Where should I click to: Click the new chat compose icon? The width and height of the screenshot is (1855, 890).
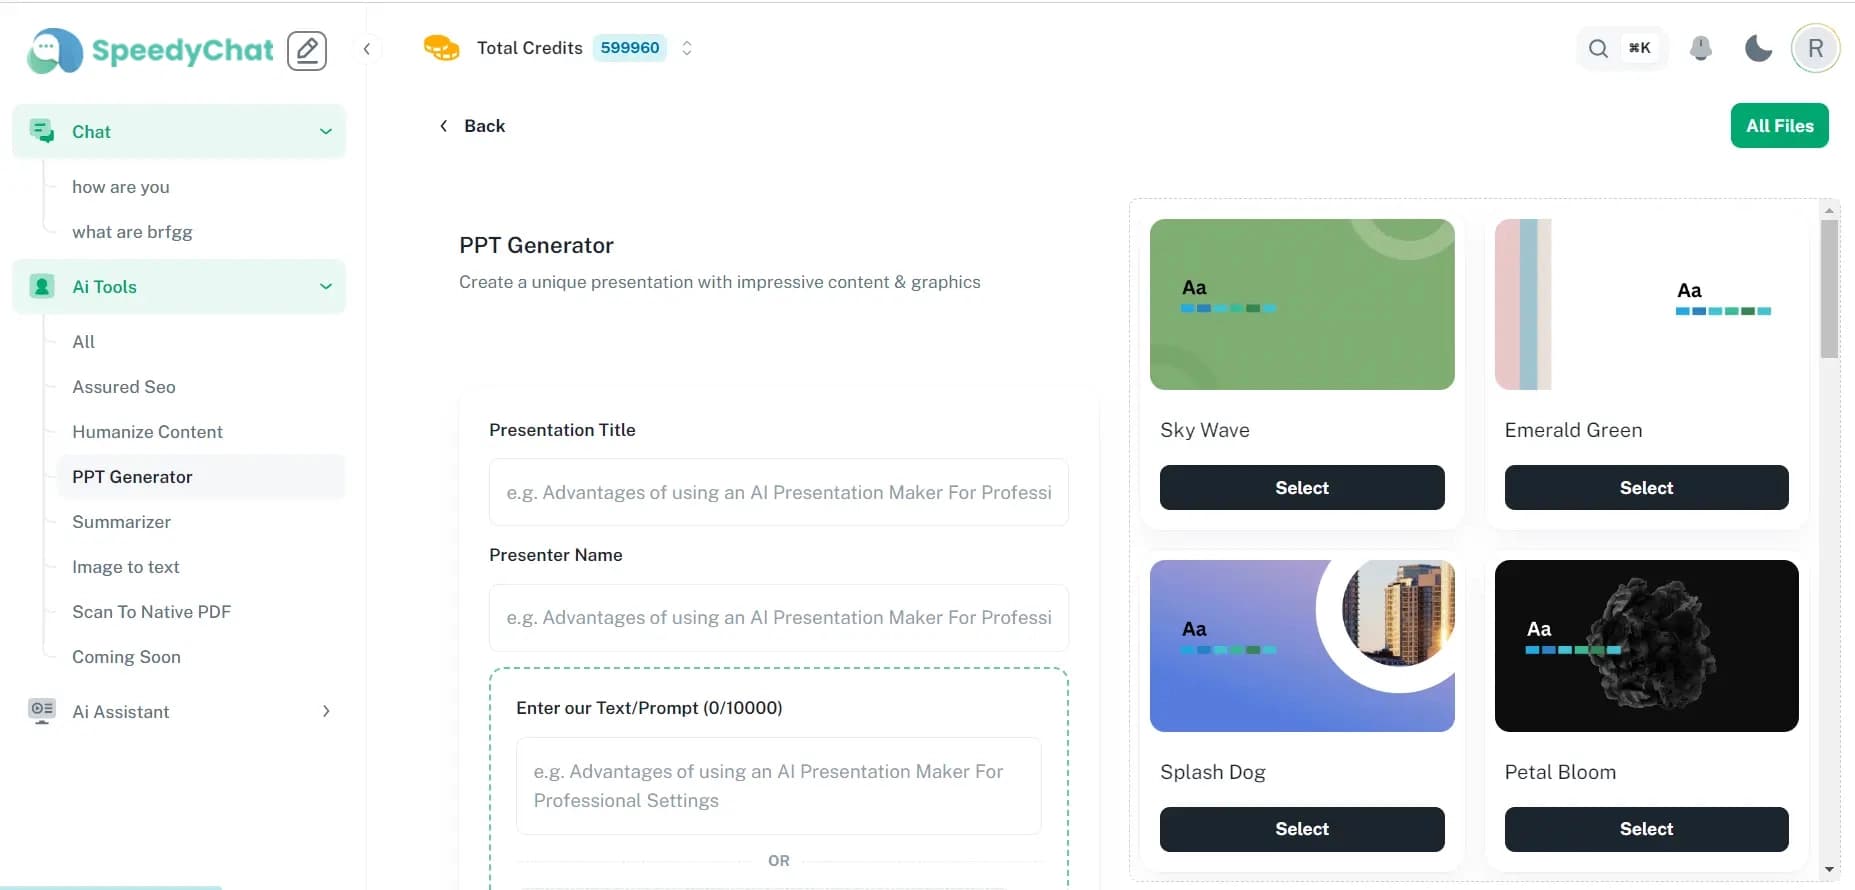307,50
